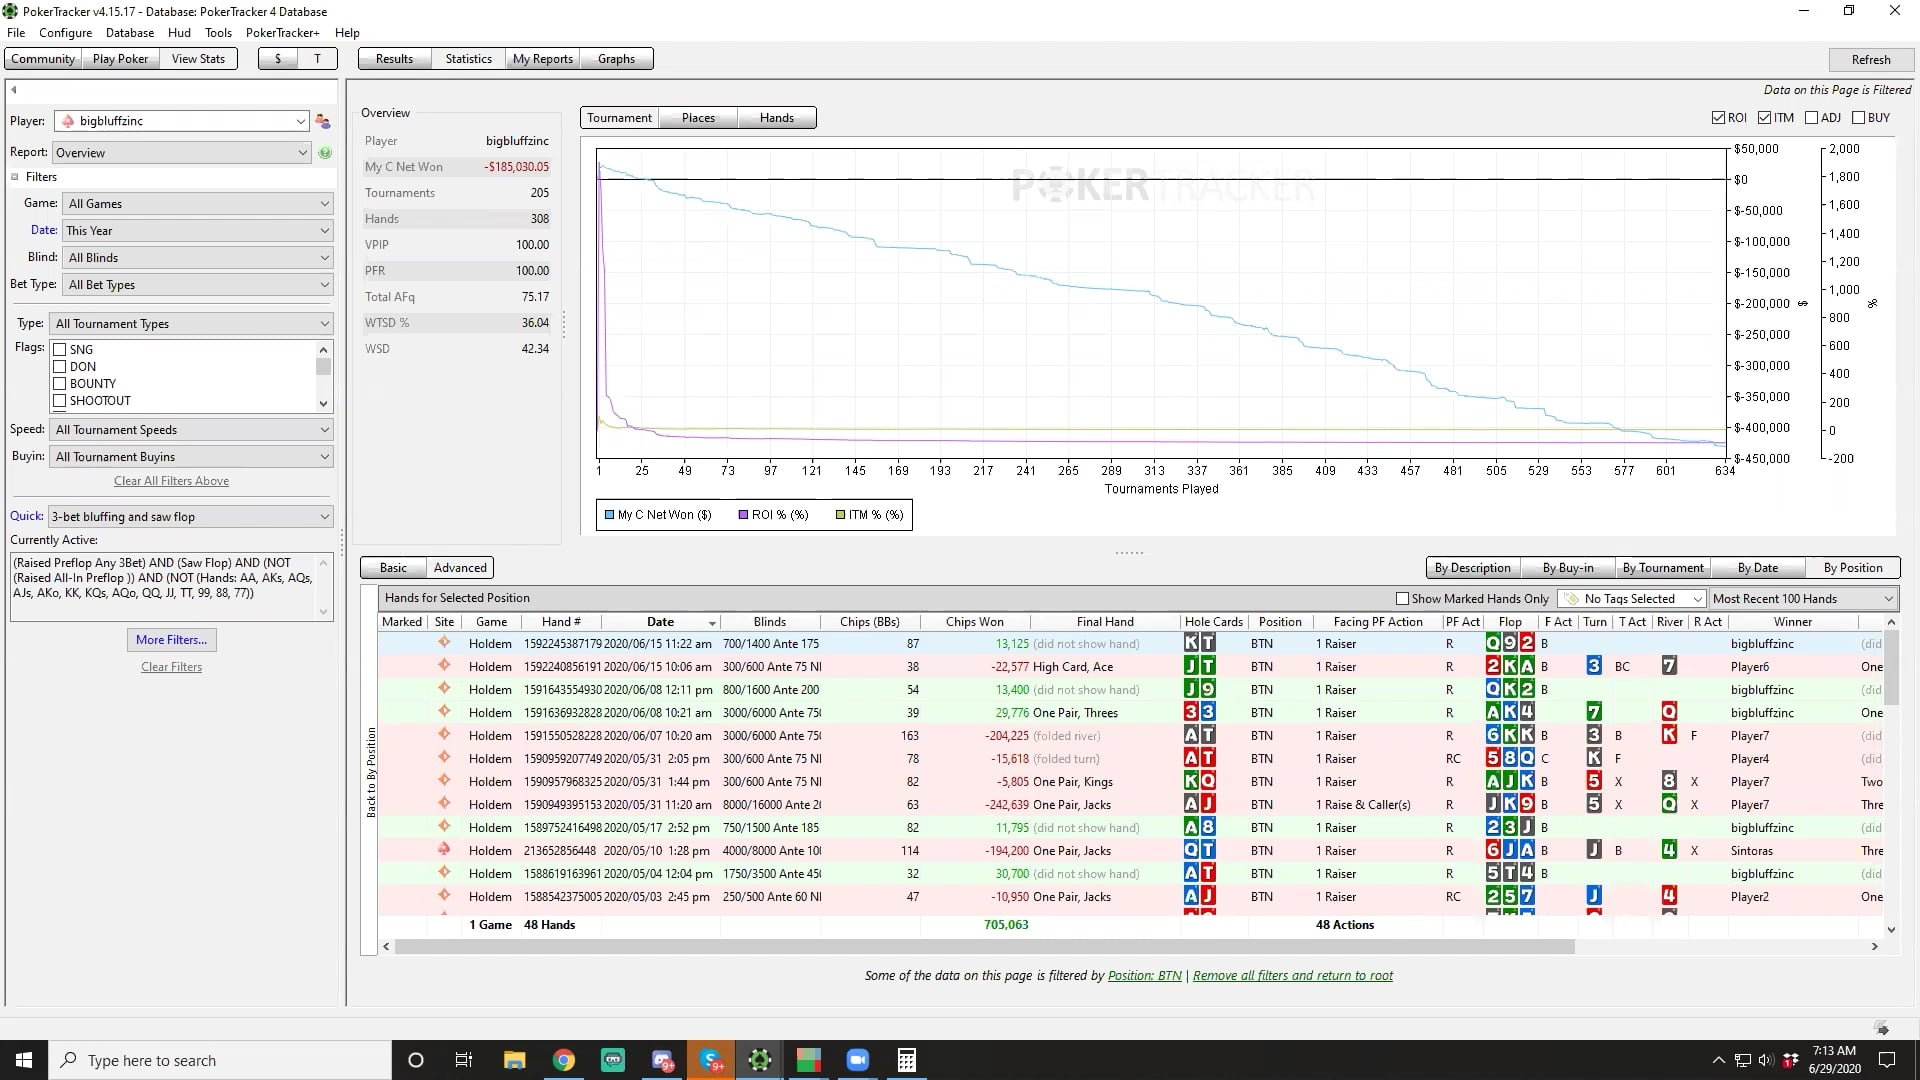Enable the SNG flag checkbox

[x=60, y=350]
